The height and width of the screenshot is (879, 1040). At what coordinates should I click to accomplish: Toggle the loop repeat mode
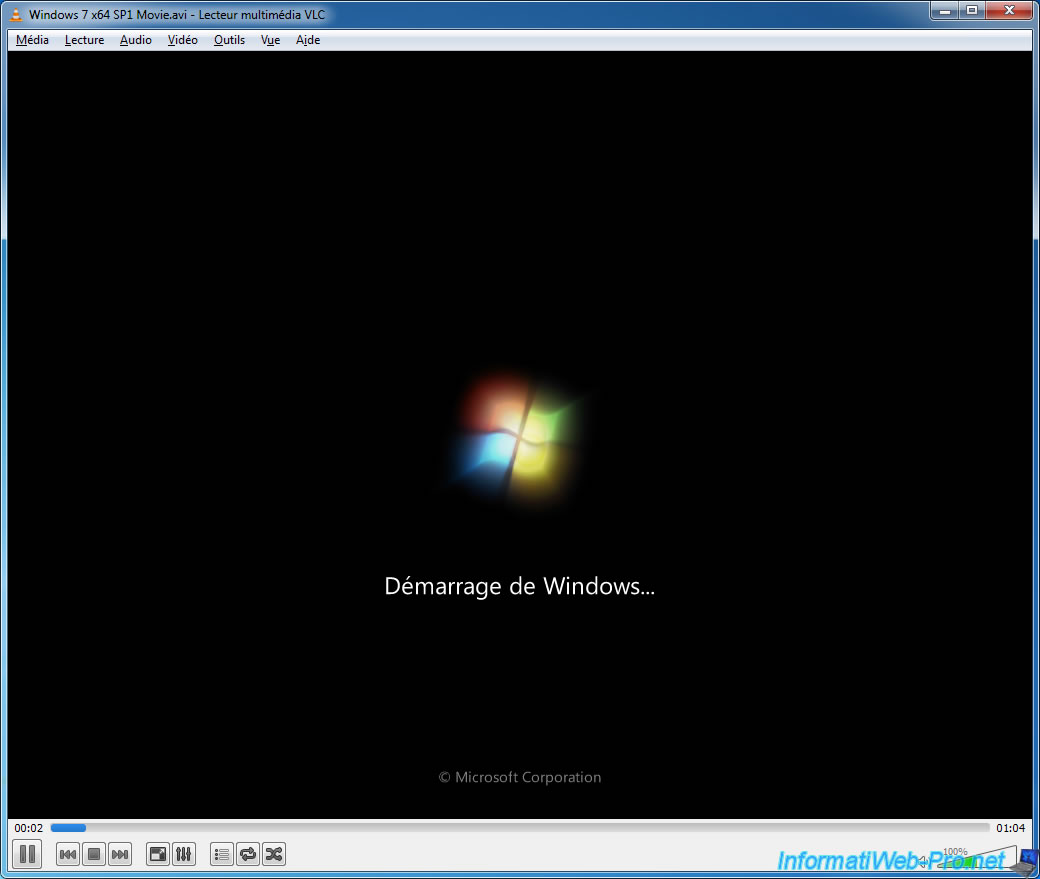[248, 854]
